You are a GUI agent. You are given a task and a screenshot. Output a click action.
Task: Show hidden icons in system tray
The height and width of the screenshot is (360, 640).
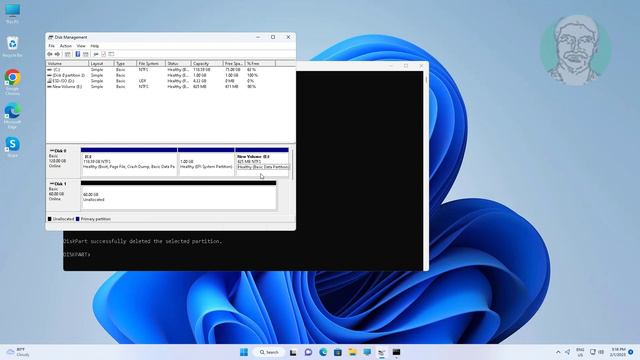click(x=558, y=352)
